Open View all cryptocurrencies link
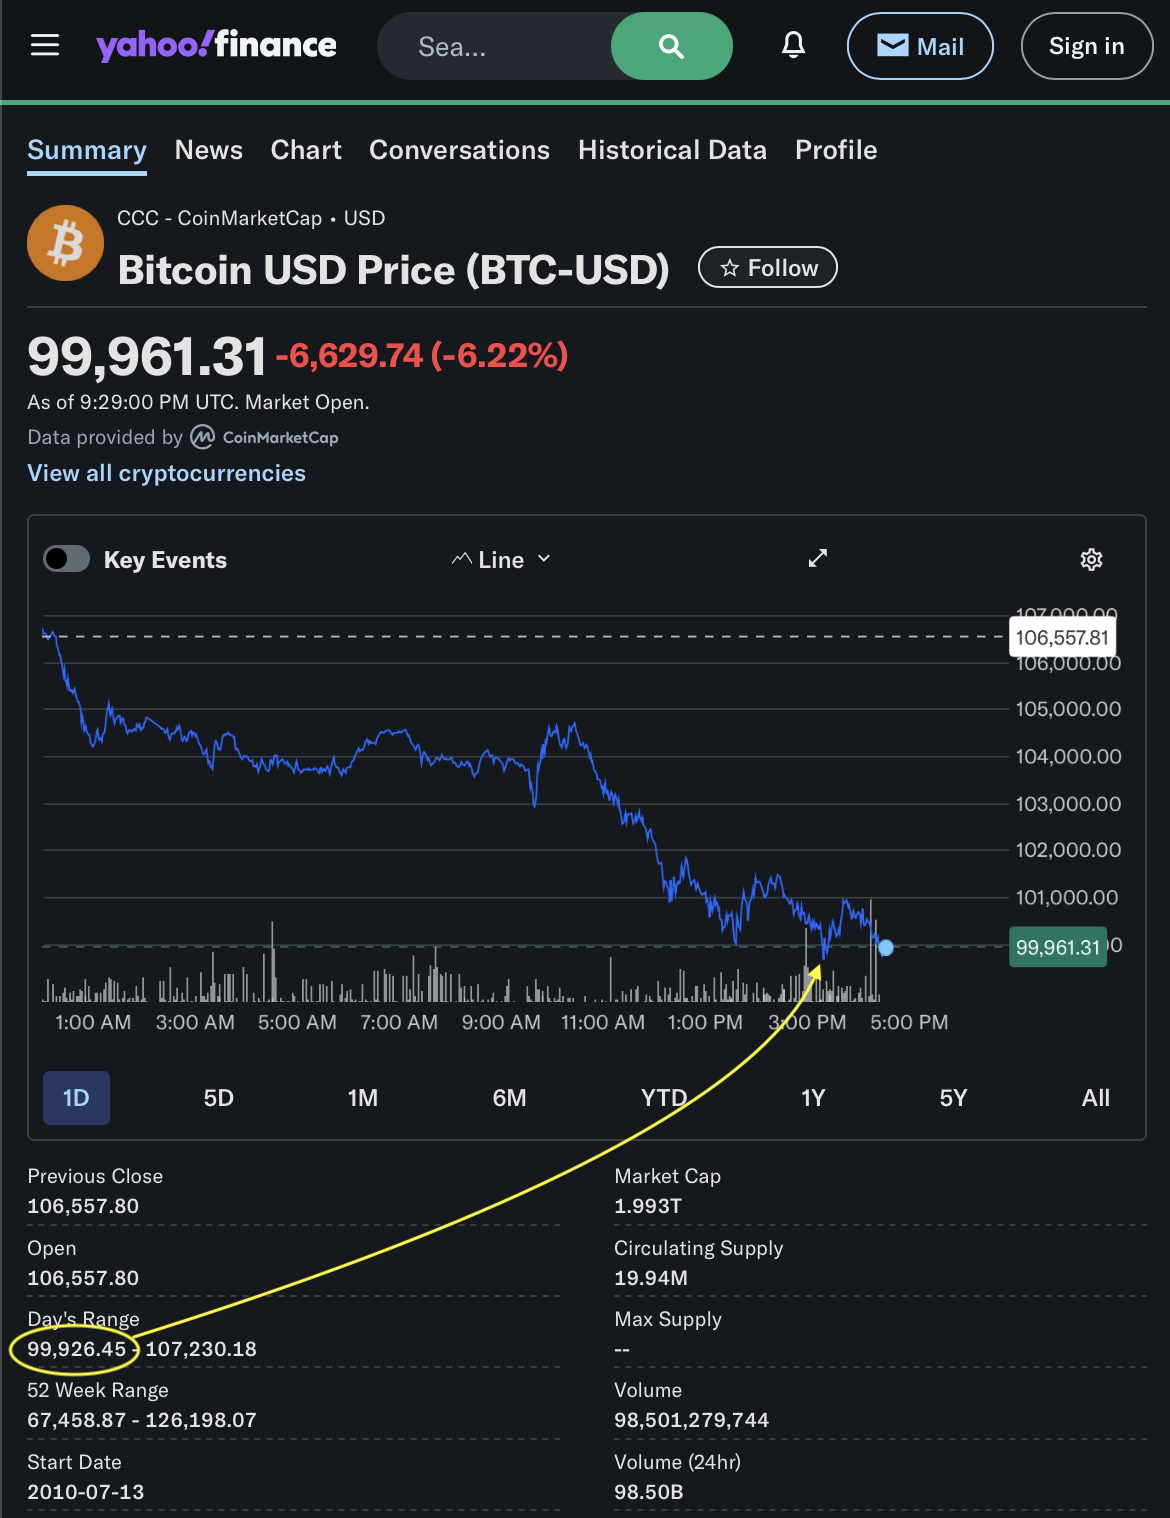Screen dimensions: 1170x1518 pos(166,473)
